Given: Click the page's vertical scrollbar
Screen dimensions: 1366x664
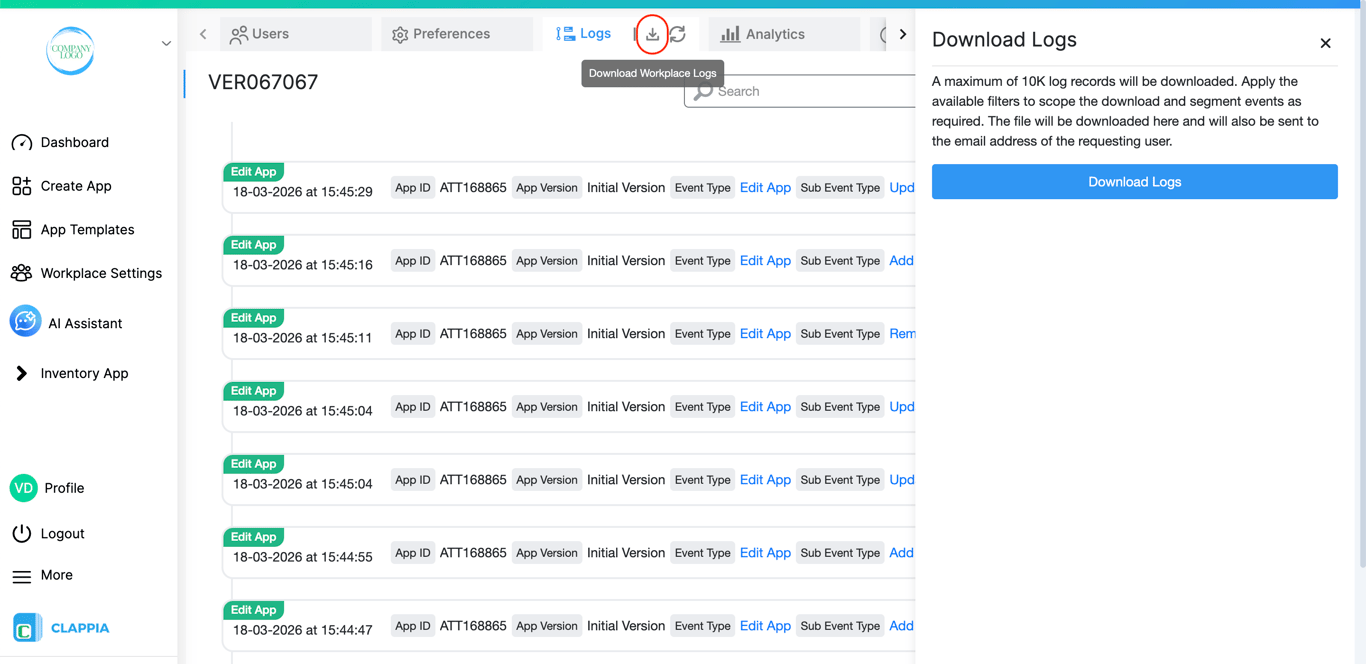Looking at the screenshot, I should click(x=1361, y=290).
